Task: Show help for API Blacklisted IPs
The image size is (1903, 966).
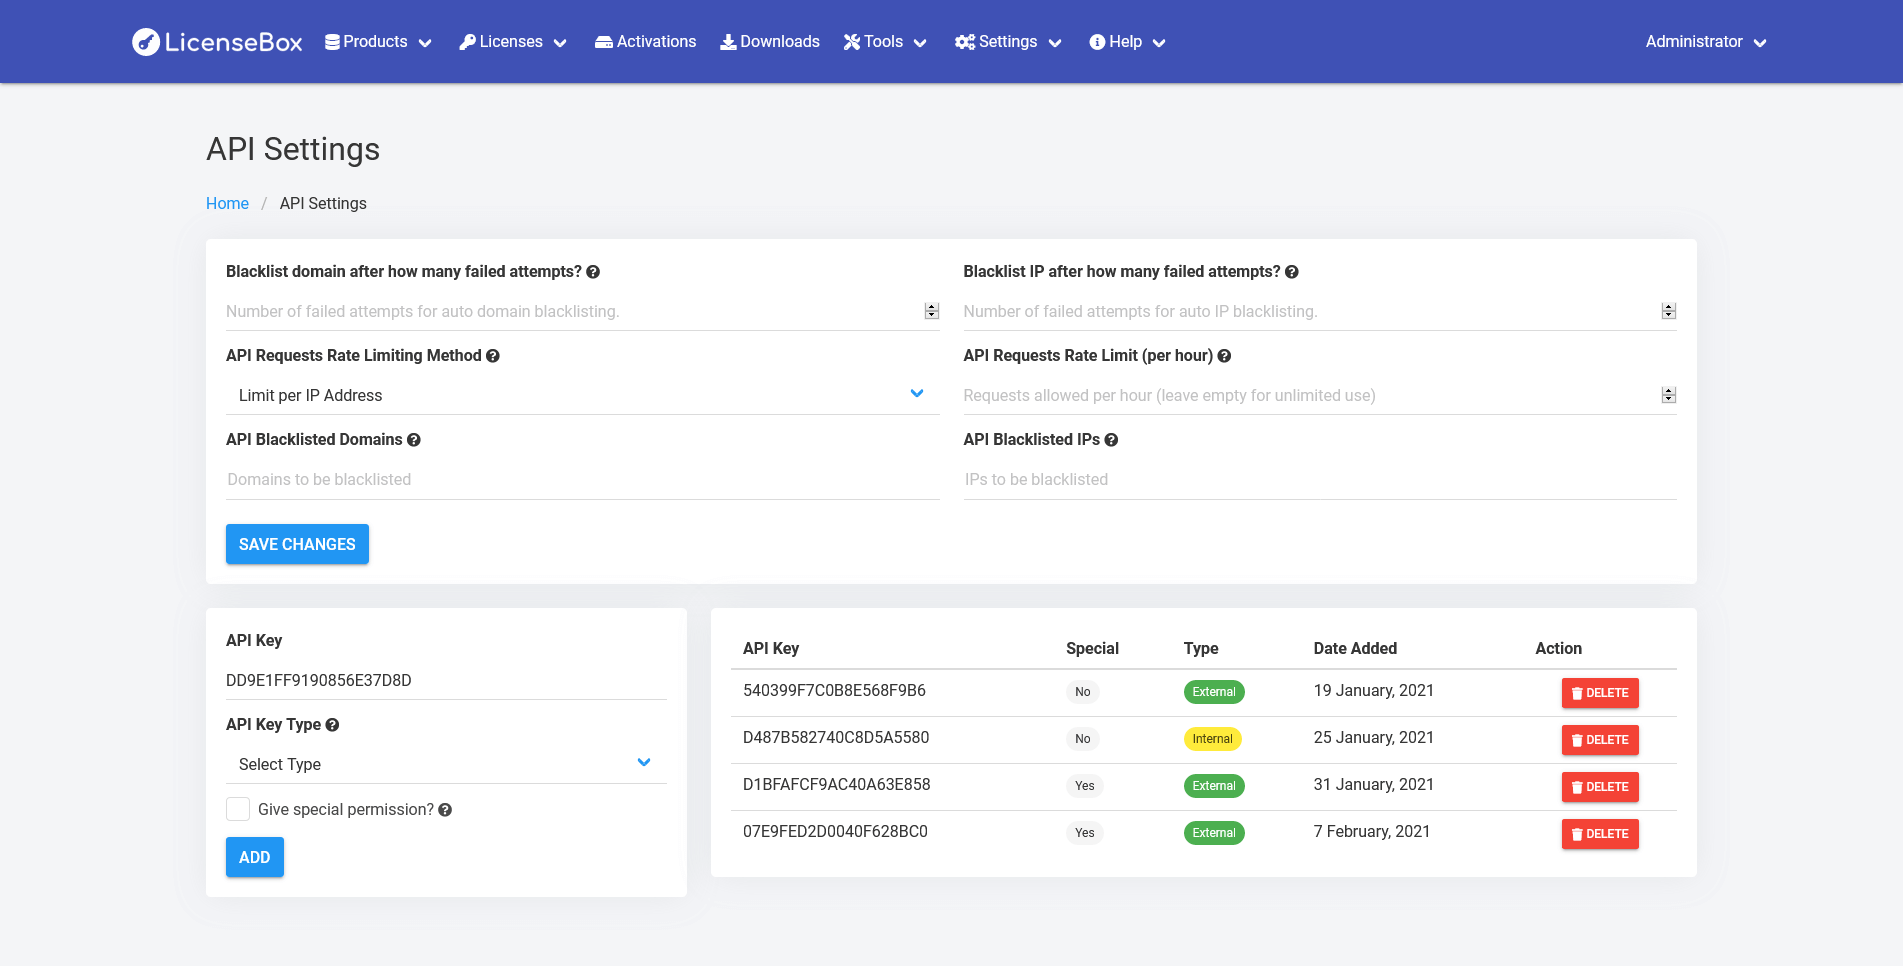Action: pyautogui.click(x=1111, y=440)
